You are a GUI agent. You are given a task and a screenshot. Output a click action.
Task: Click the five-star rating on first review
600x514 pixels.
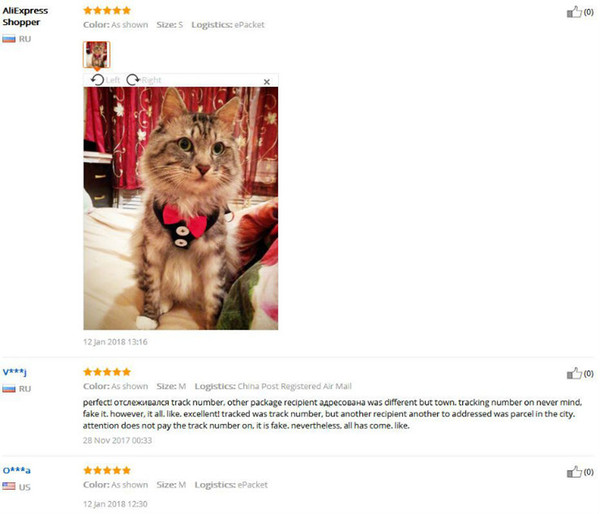[x=107, y=10]
